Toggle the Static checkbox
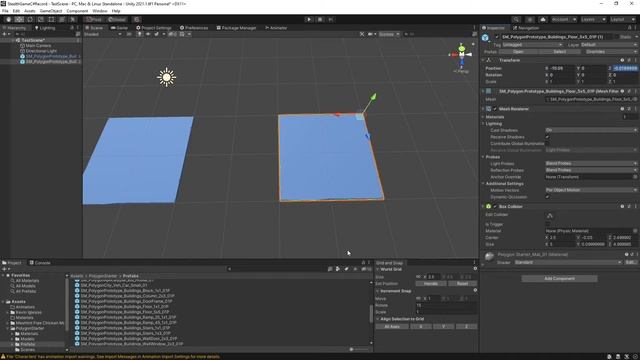This screenshot has height=360, width=640. [x=616, y=37]
